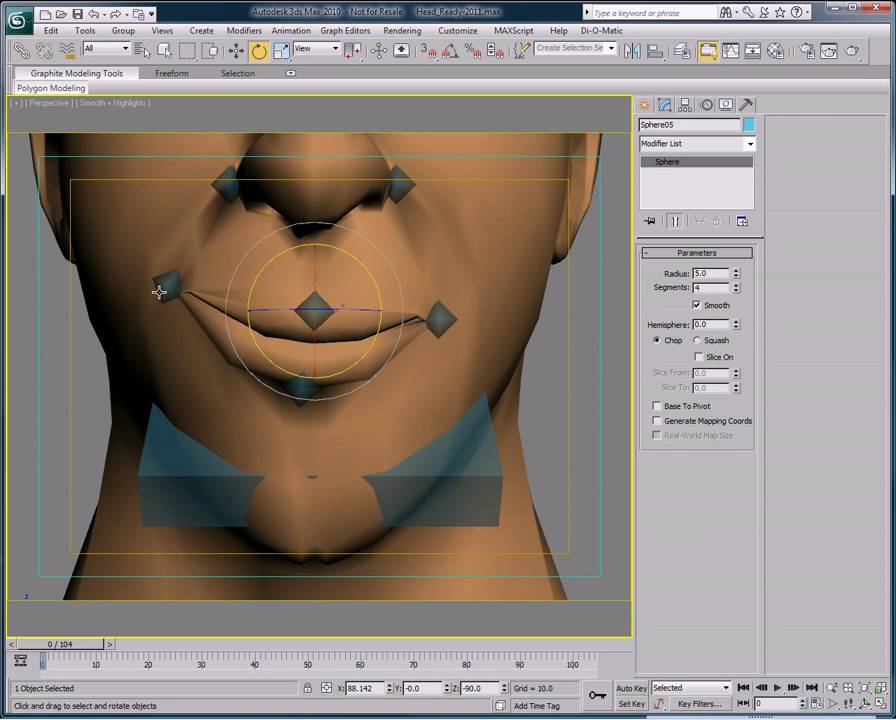Image resolution: width=896 pixels, height=720 pixels.
Task: Enable Generate Mapping Coords checkbox
Action: pos(657,421)
